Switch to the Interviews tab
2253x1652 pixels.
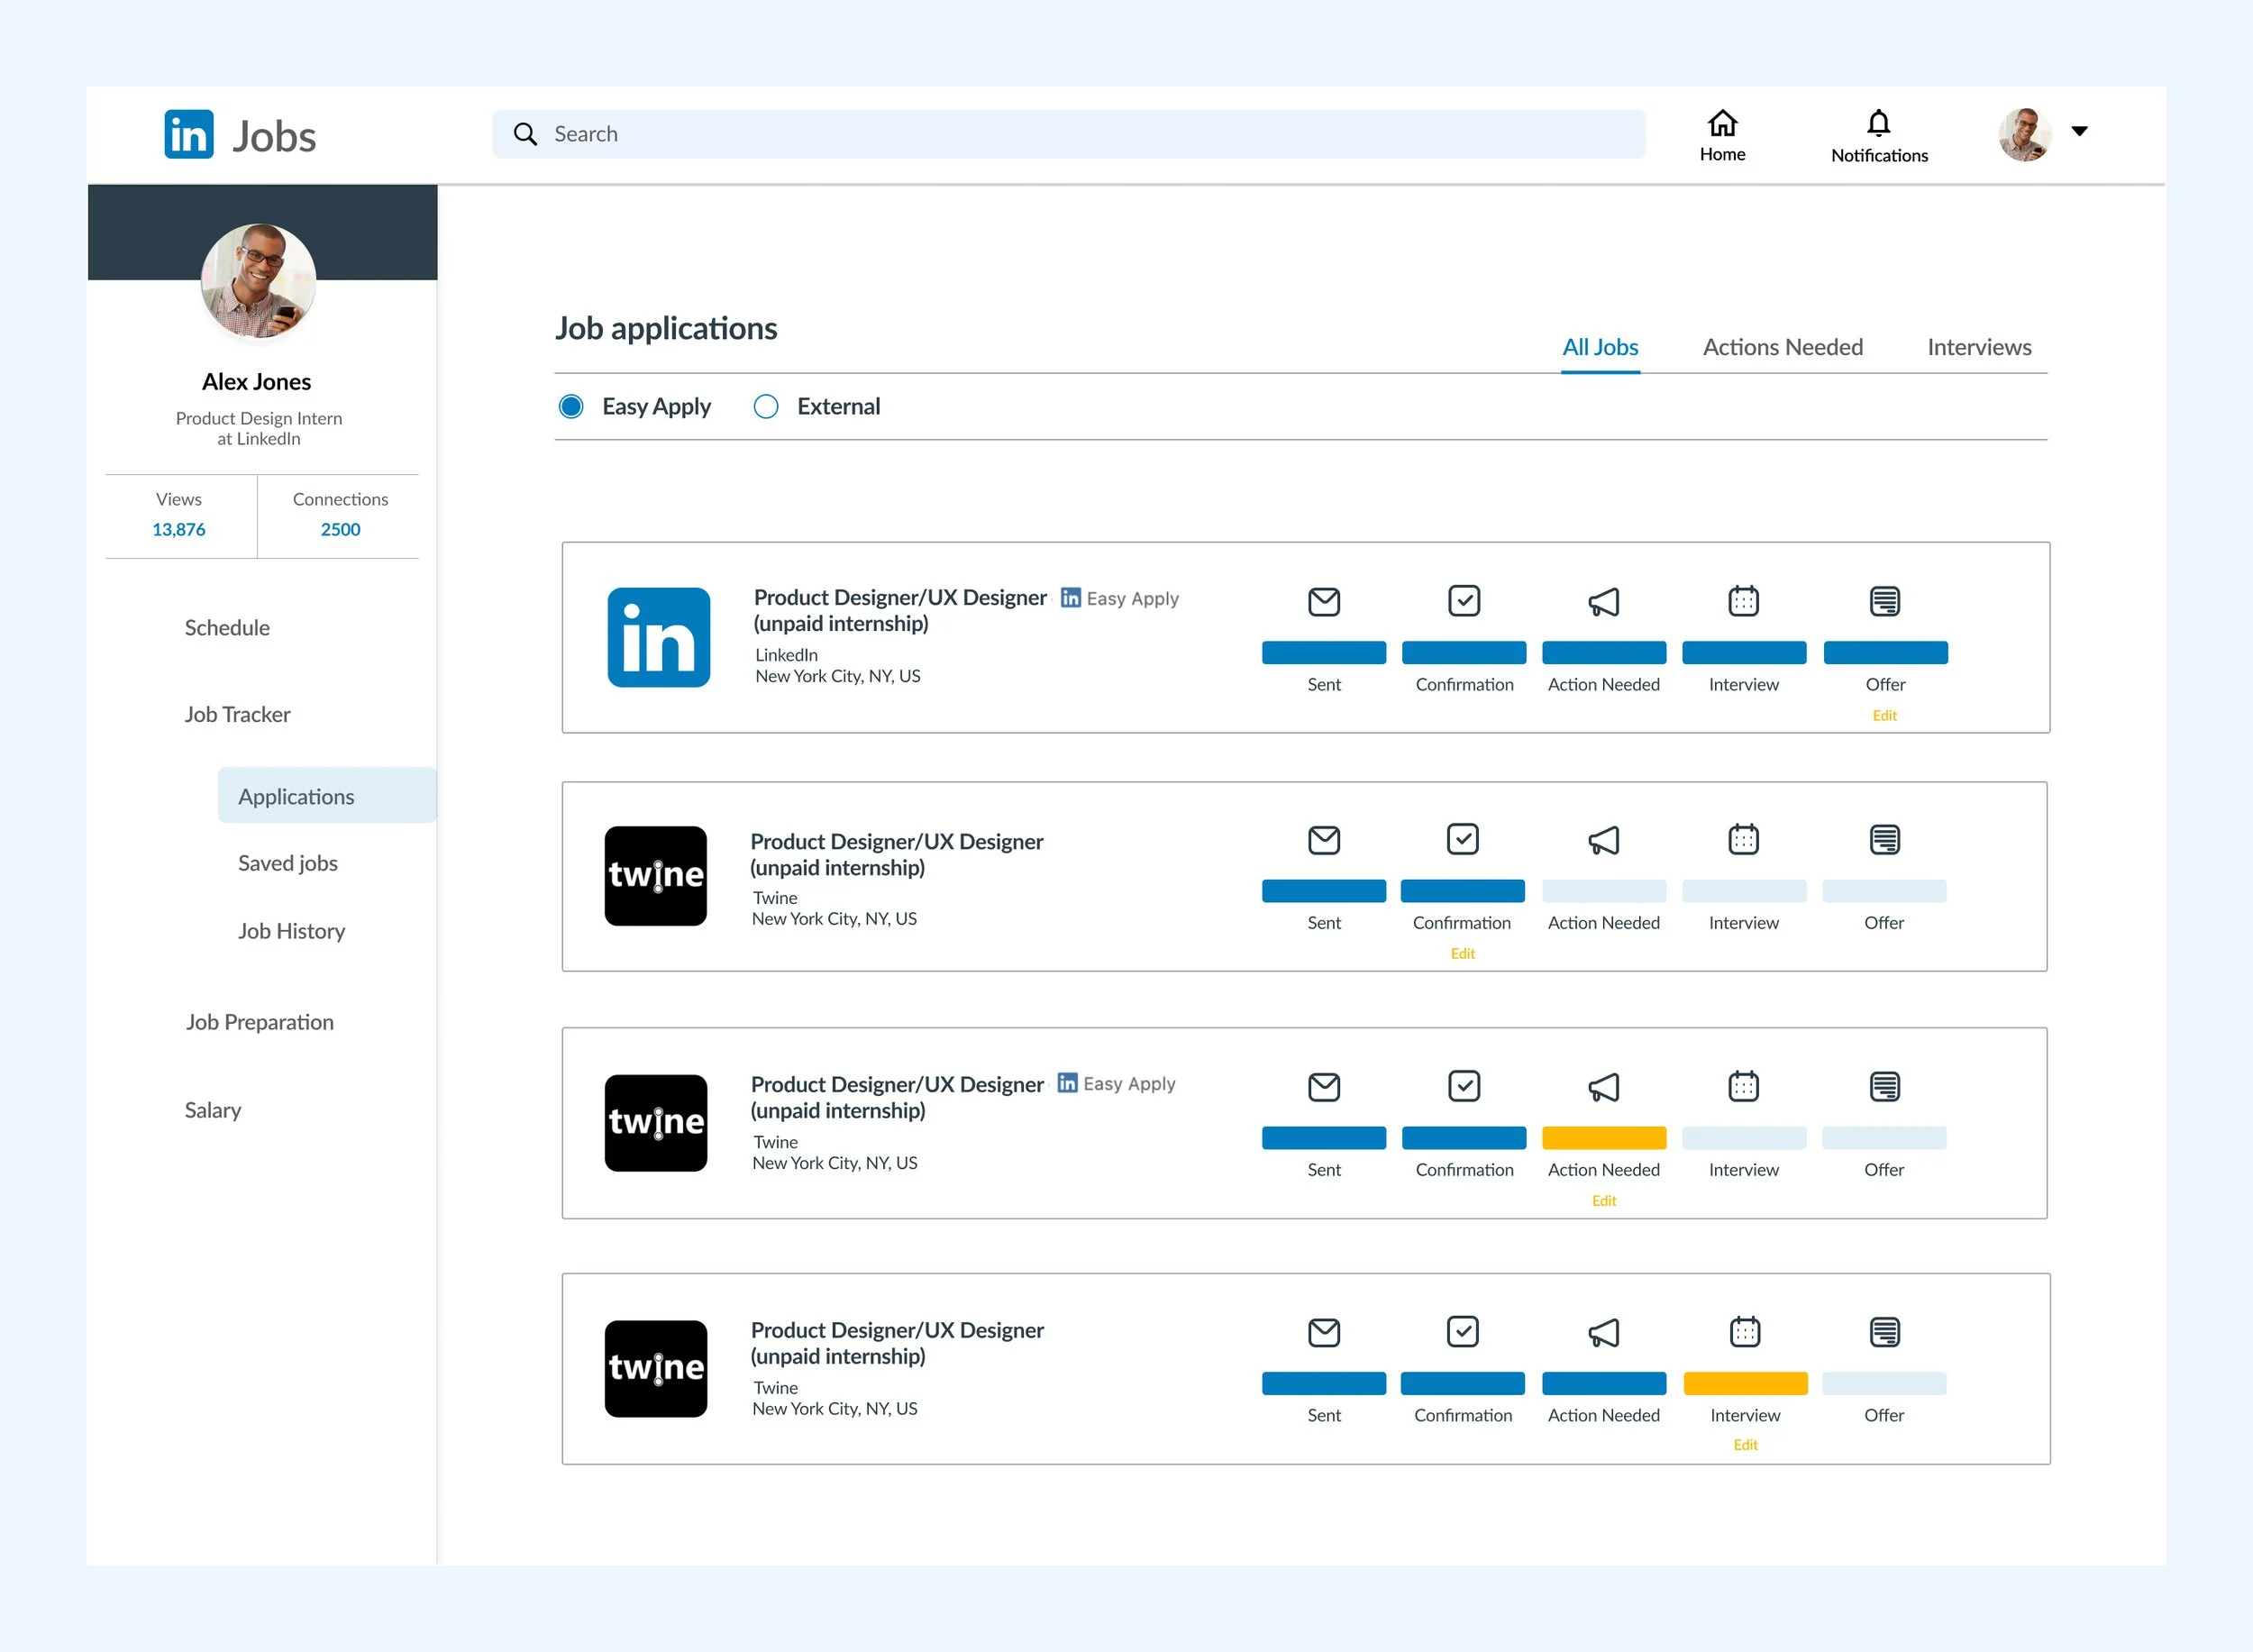[x=1978, y=347]
